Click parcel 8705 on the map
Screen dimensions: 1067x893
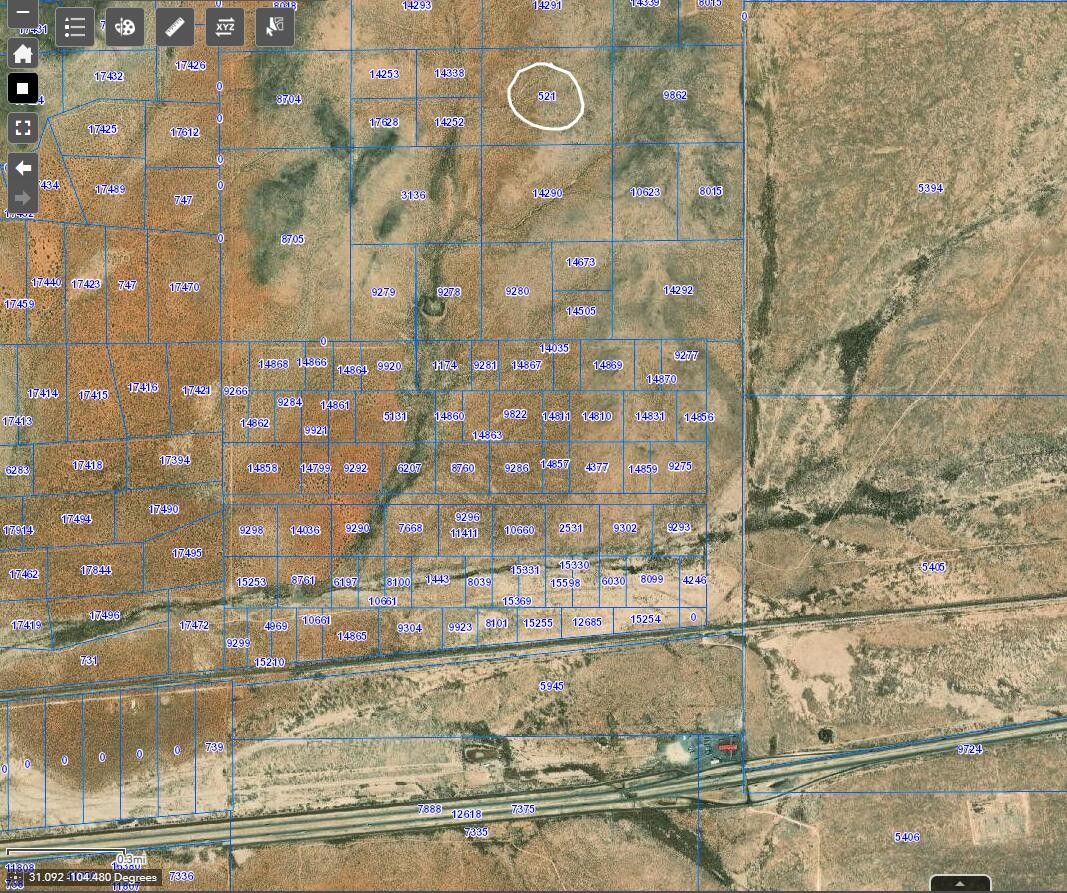(x=292, y=240)
